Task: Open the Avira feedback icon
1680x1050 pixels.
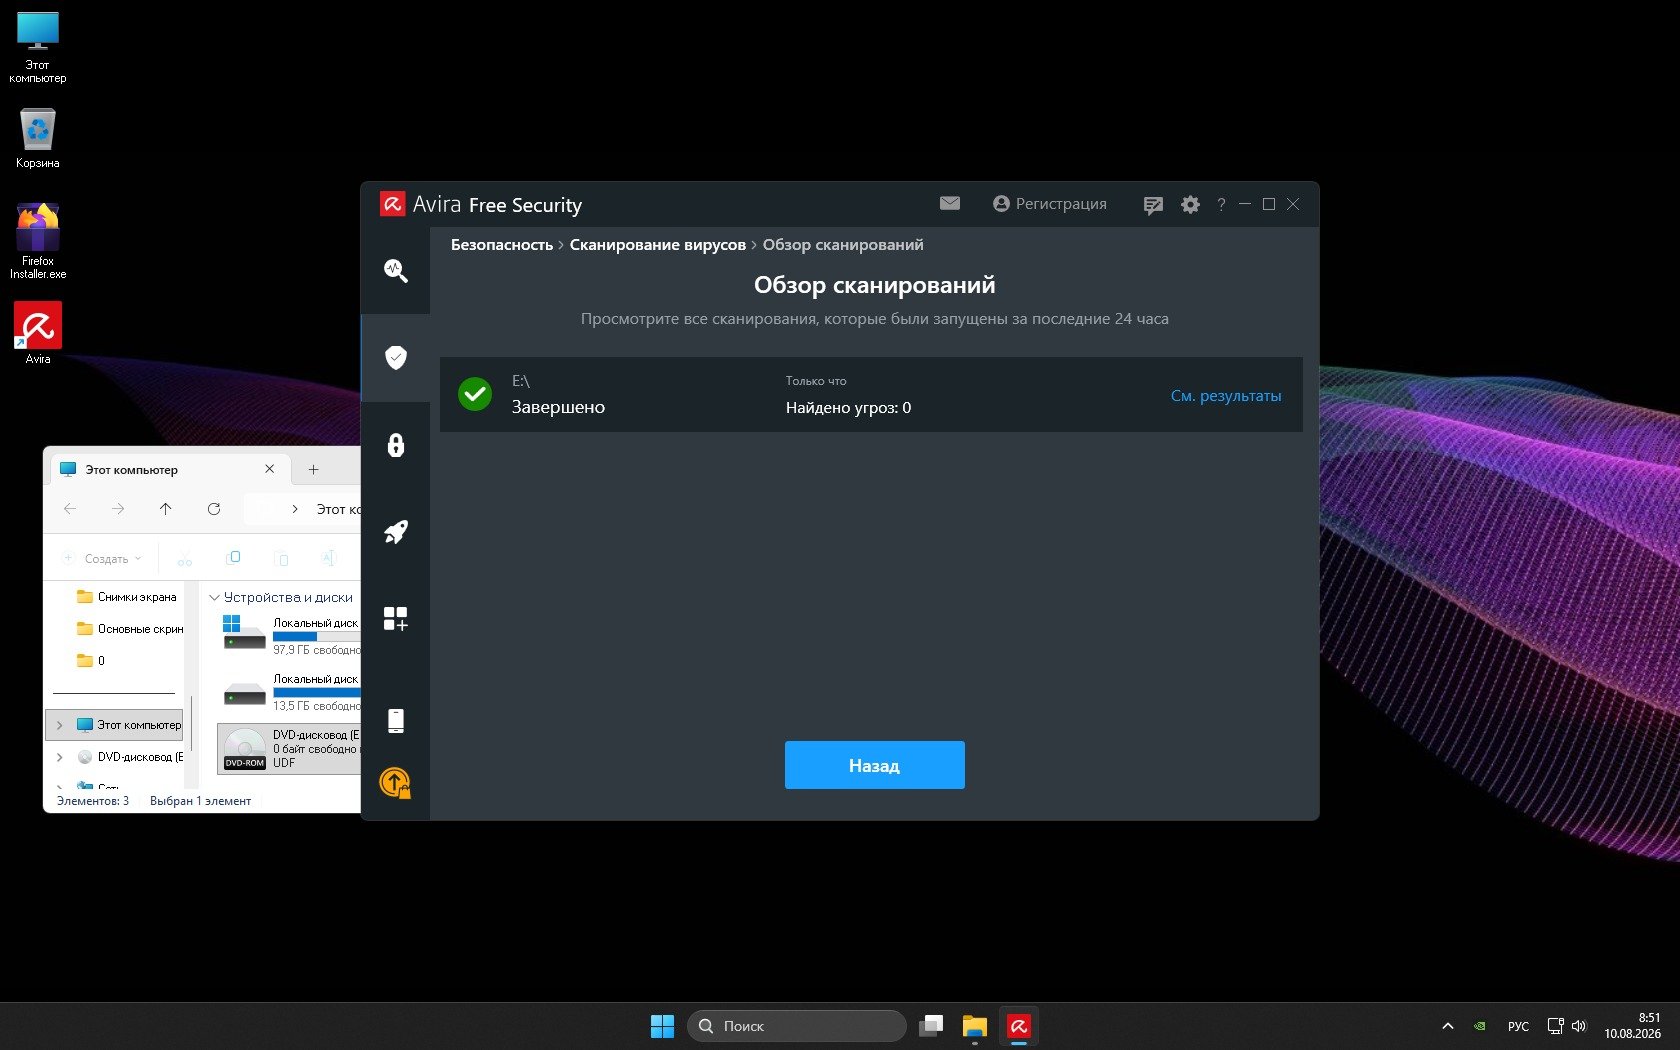Action: [x=1153, y=205]
